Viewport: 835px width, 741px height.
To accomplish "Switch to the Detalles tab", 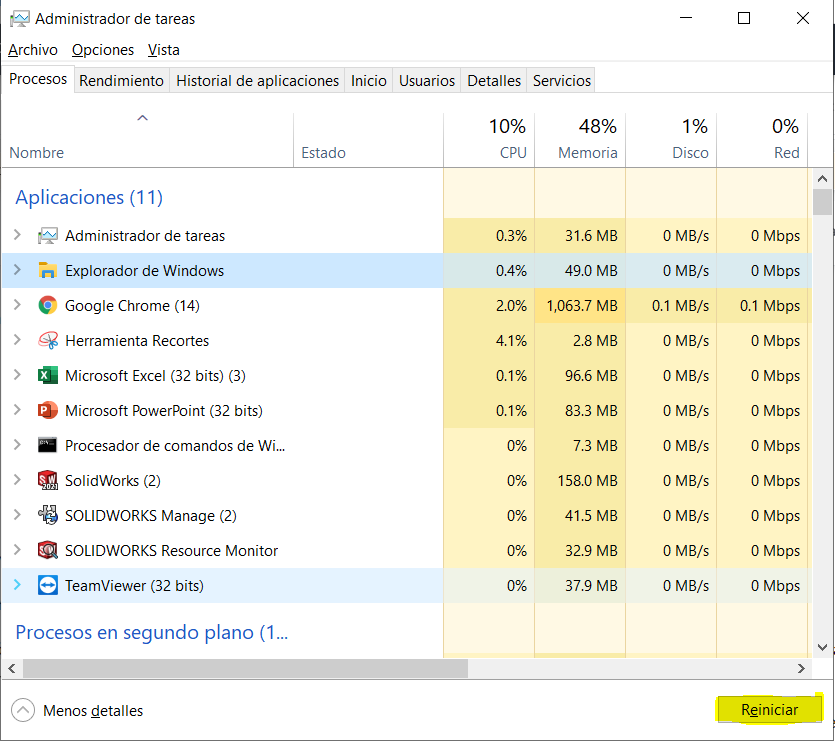I will [x=494, y=80].
